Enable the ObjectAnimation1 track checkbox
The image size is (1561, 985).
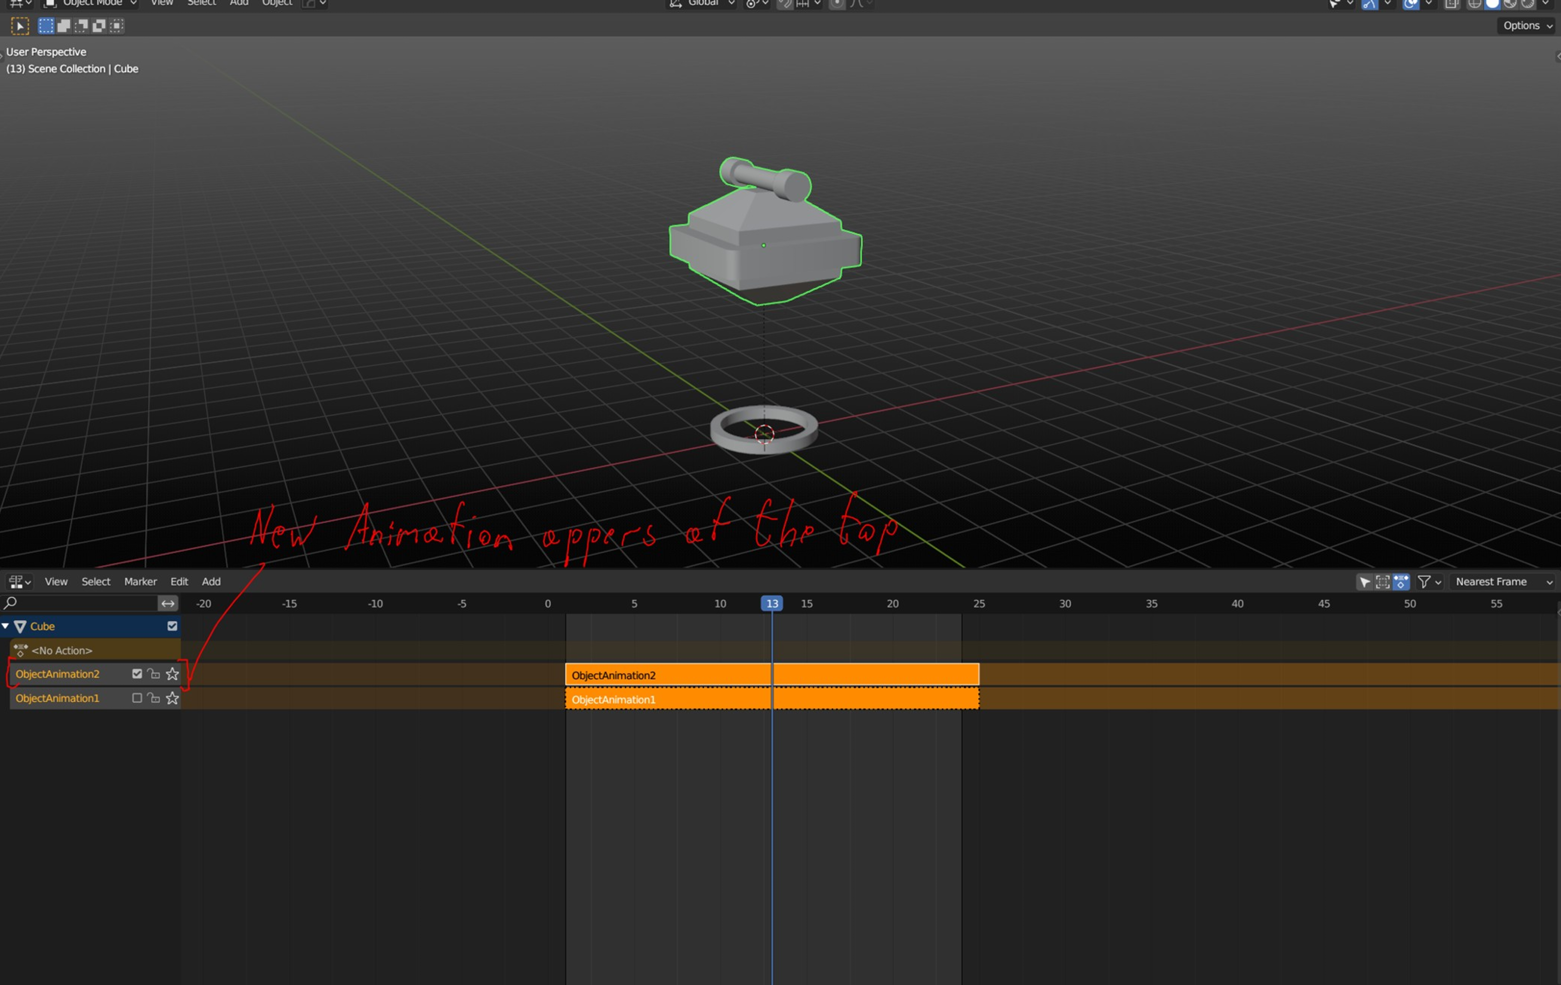(137, 698)
